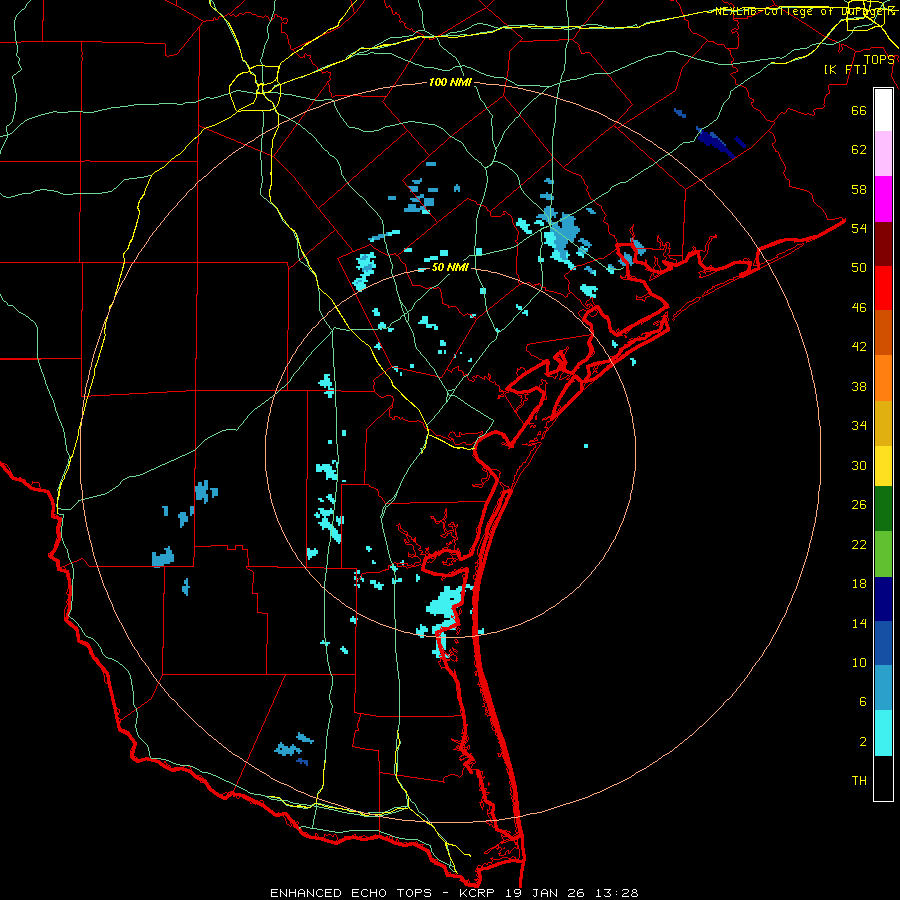Screen dimensions: 900x900
Task: Click the 'TH' threshold legend label
Action: [859, 780]
